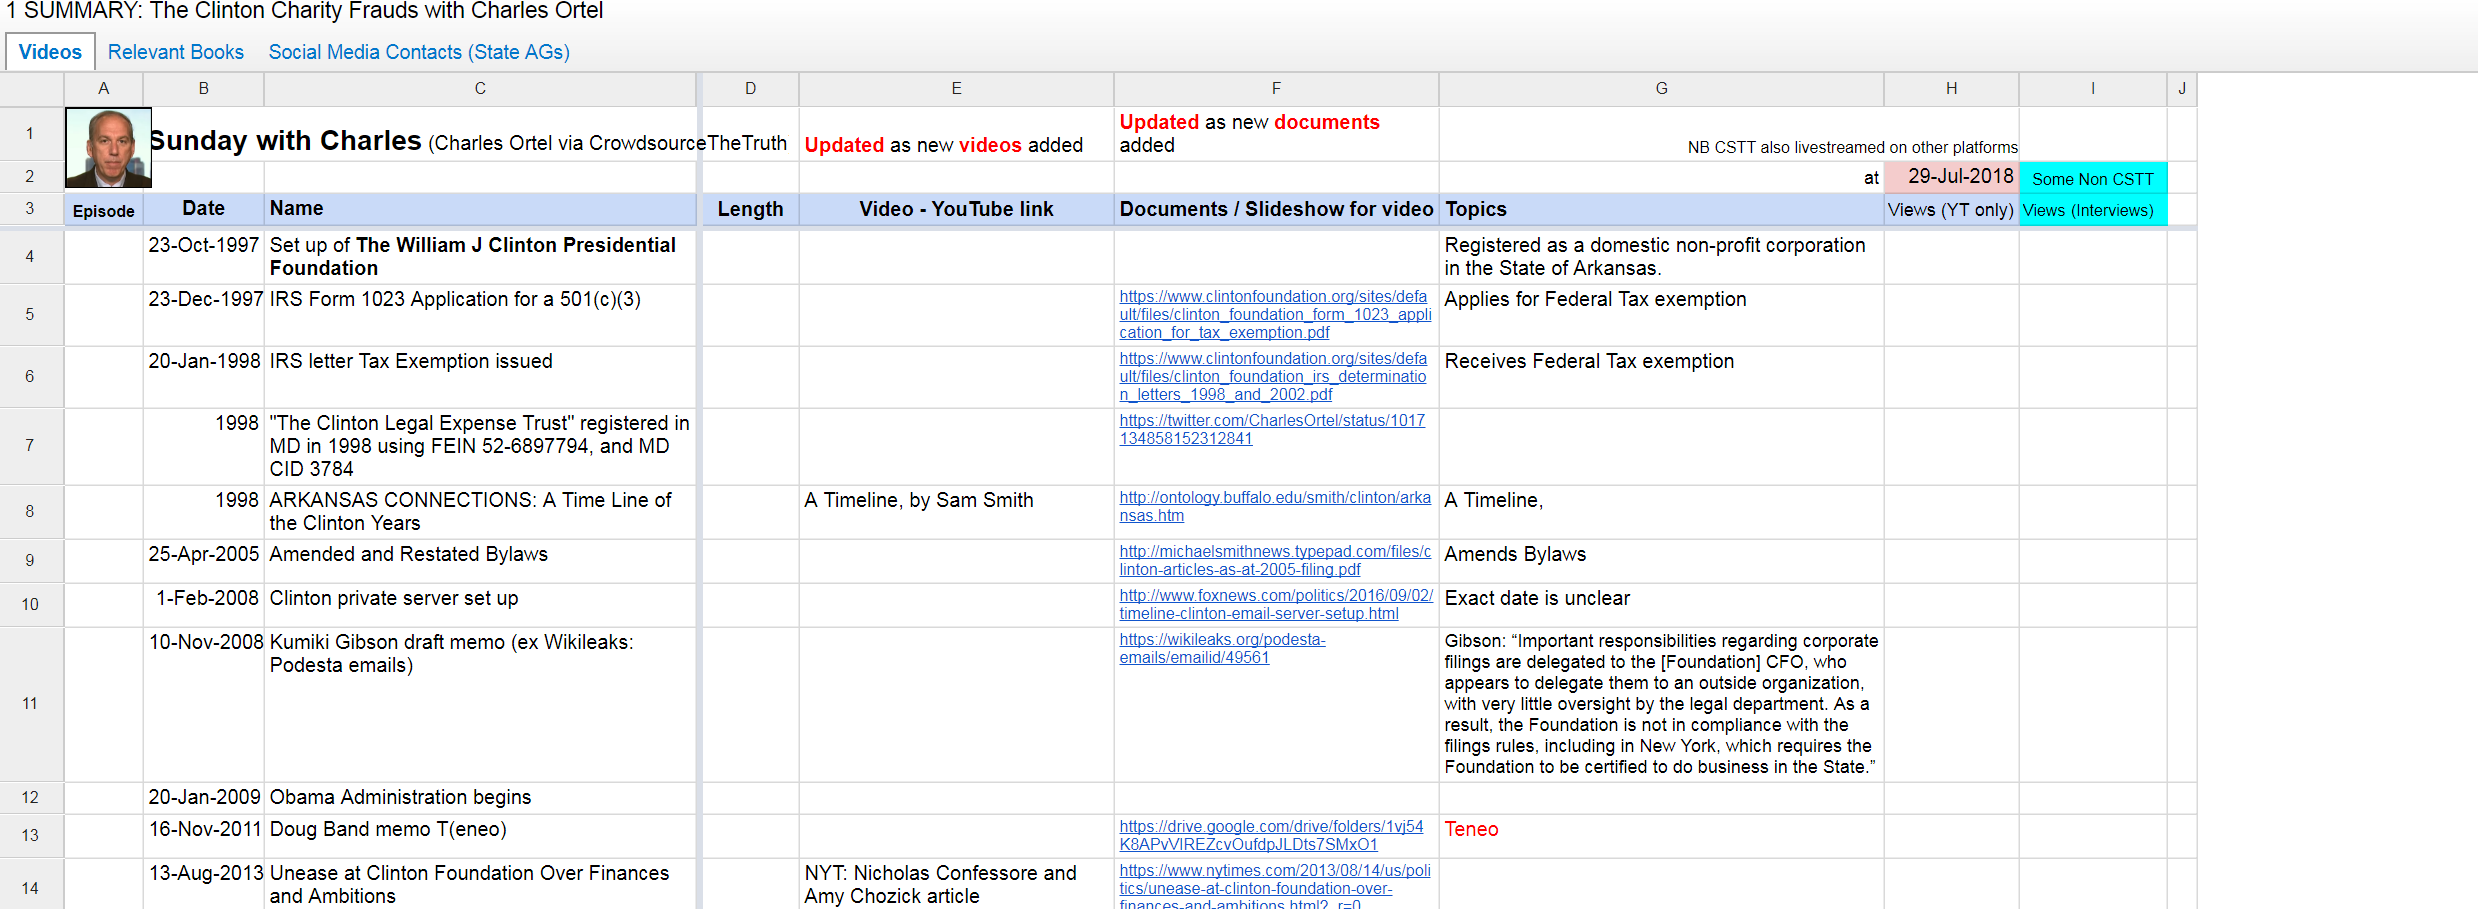The height and width of the screenshot is (909, 2478).
Task: Select row 11 header
Action: tap(30, 704)
